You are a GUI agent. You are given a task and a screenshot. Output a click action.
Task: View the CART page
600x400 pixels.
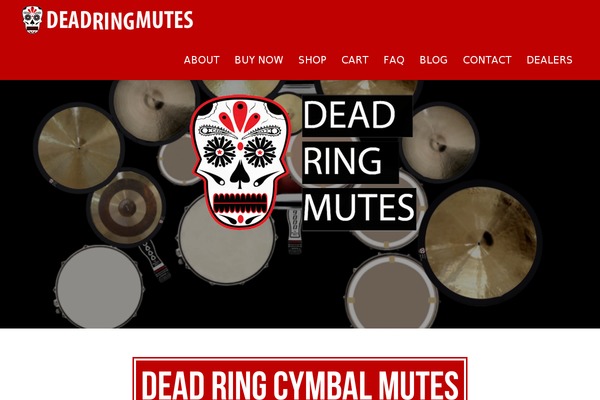pyautogui.click(x=355, y=60)
